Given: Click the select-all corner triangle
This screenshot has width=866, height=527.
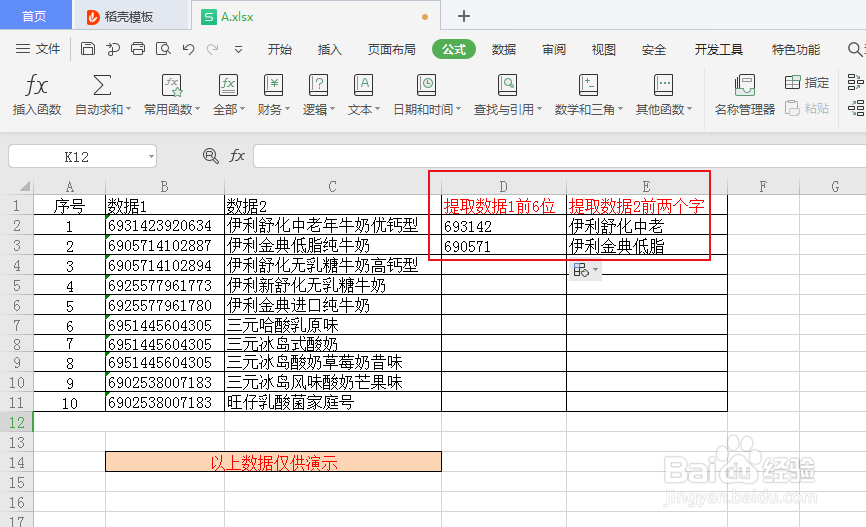Looking at the screenshot, I should (24, 186).
